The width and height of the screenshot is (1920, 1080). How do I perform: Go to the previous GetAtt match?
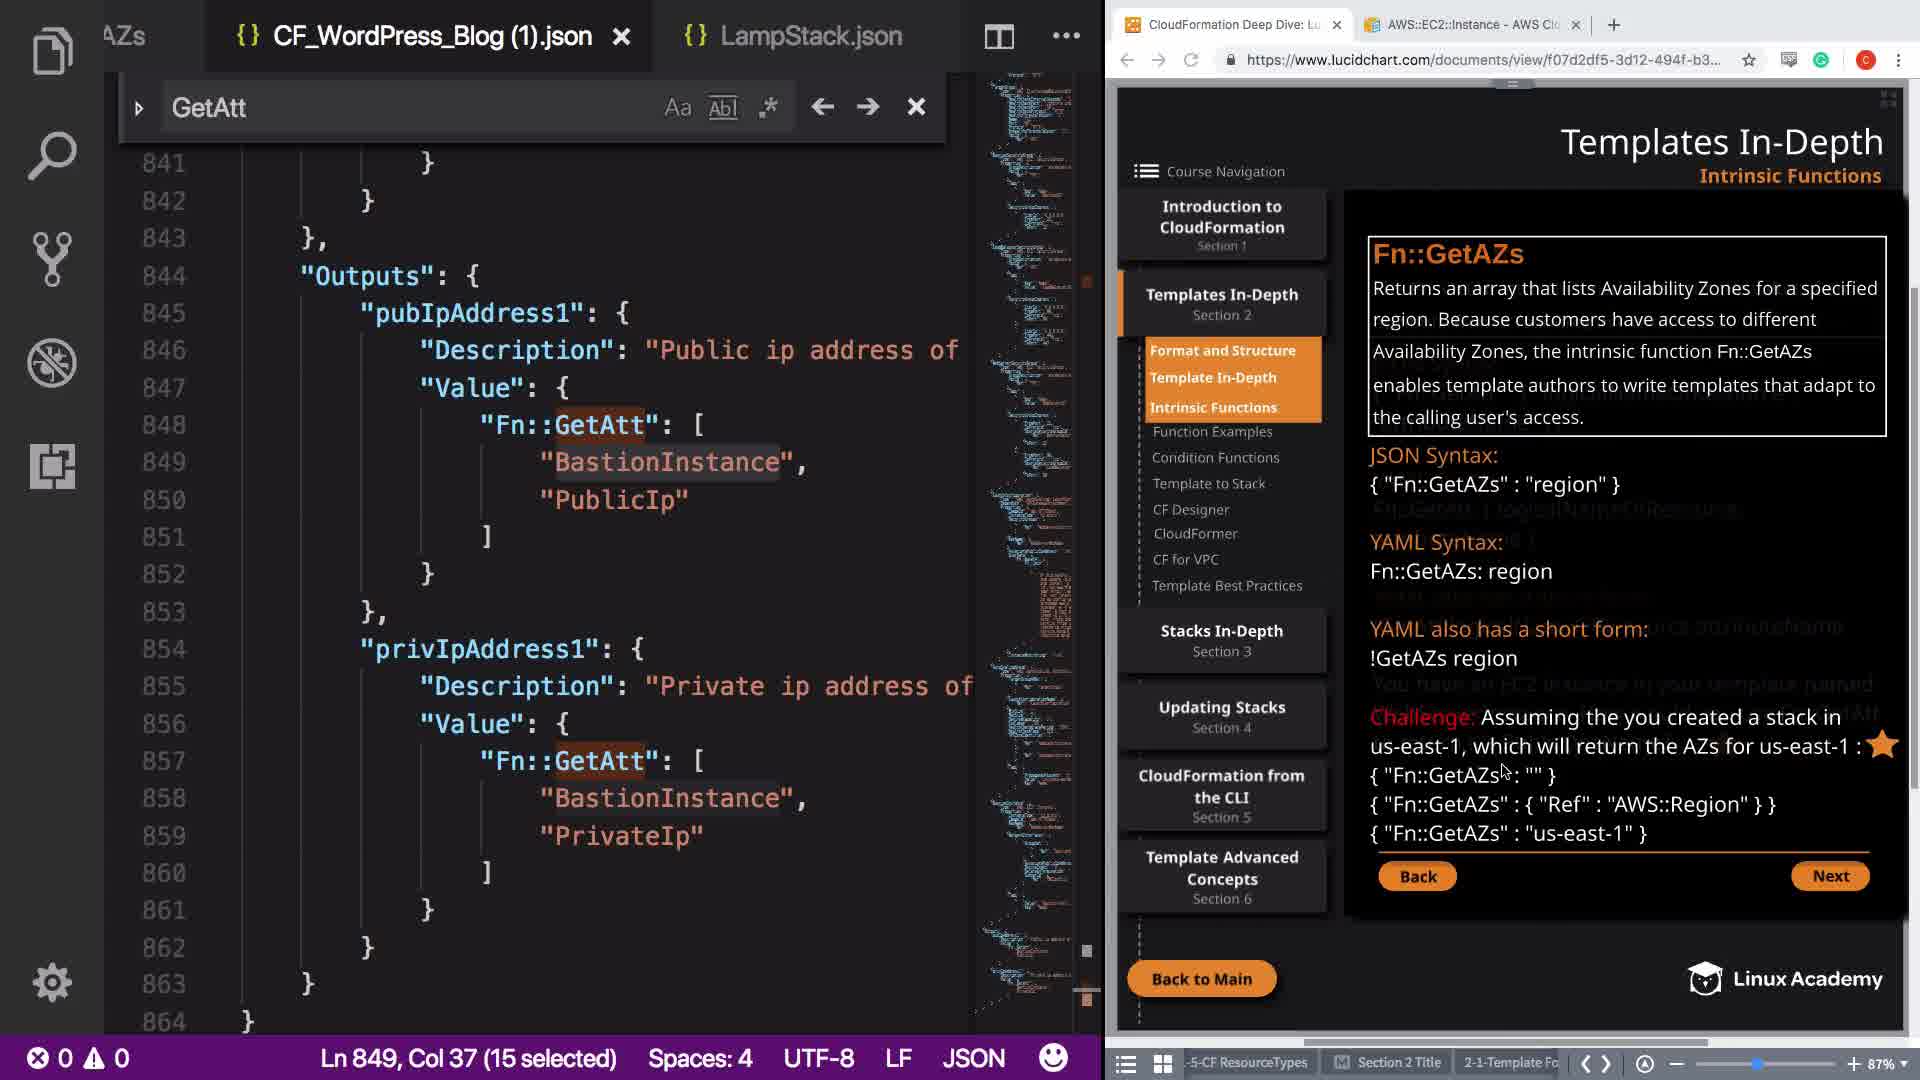[x=822, y=107]
